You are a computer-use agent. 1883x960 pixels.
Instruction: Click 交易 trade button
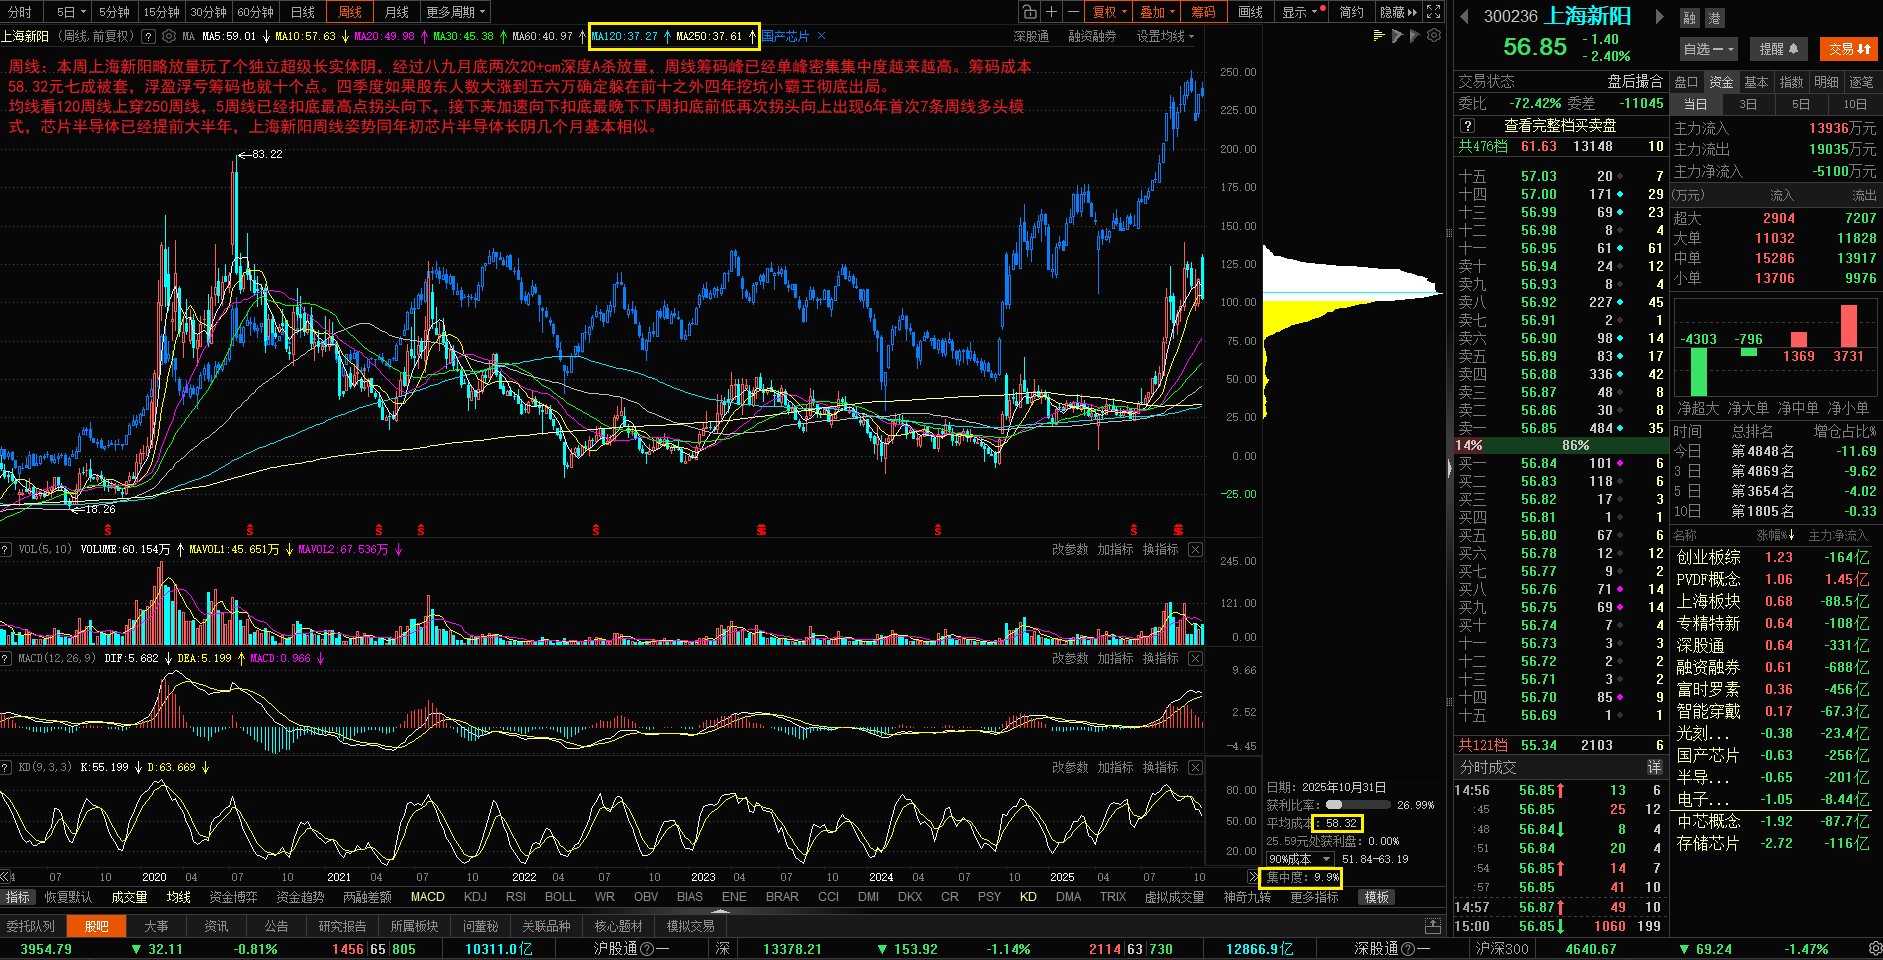(x=1849, y=48)
